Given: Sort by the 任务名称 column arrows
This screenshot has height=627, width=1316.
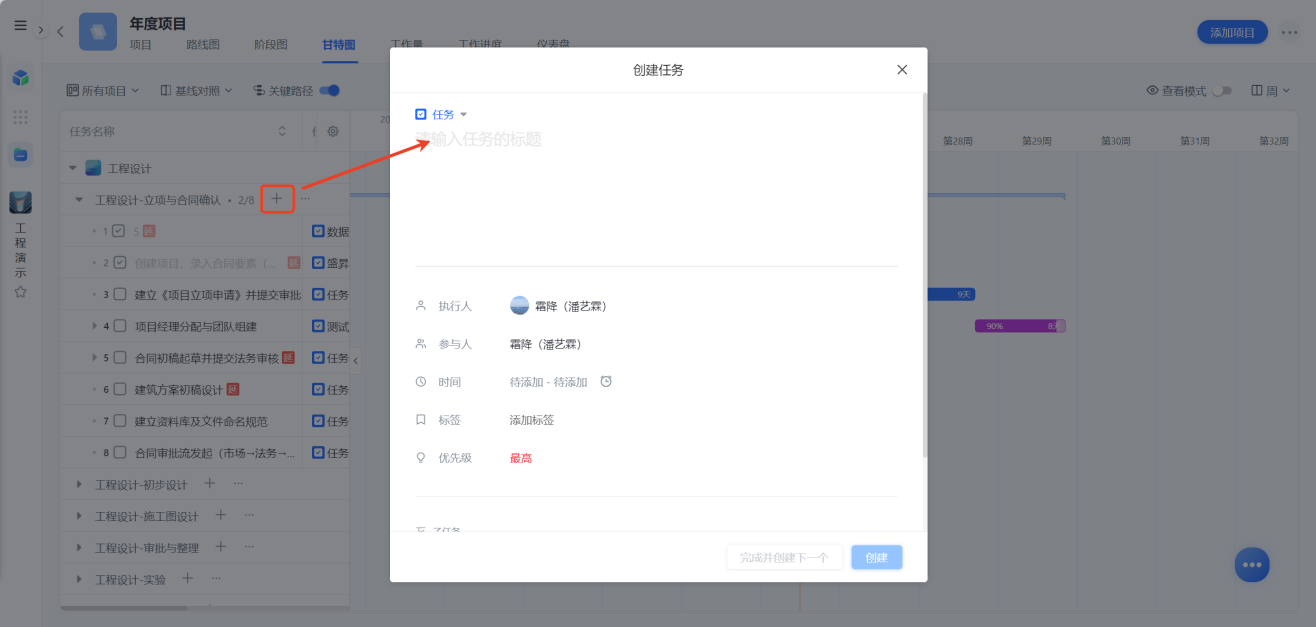Looking at the screenshot, I should [x=282, y=131].
